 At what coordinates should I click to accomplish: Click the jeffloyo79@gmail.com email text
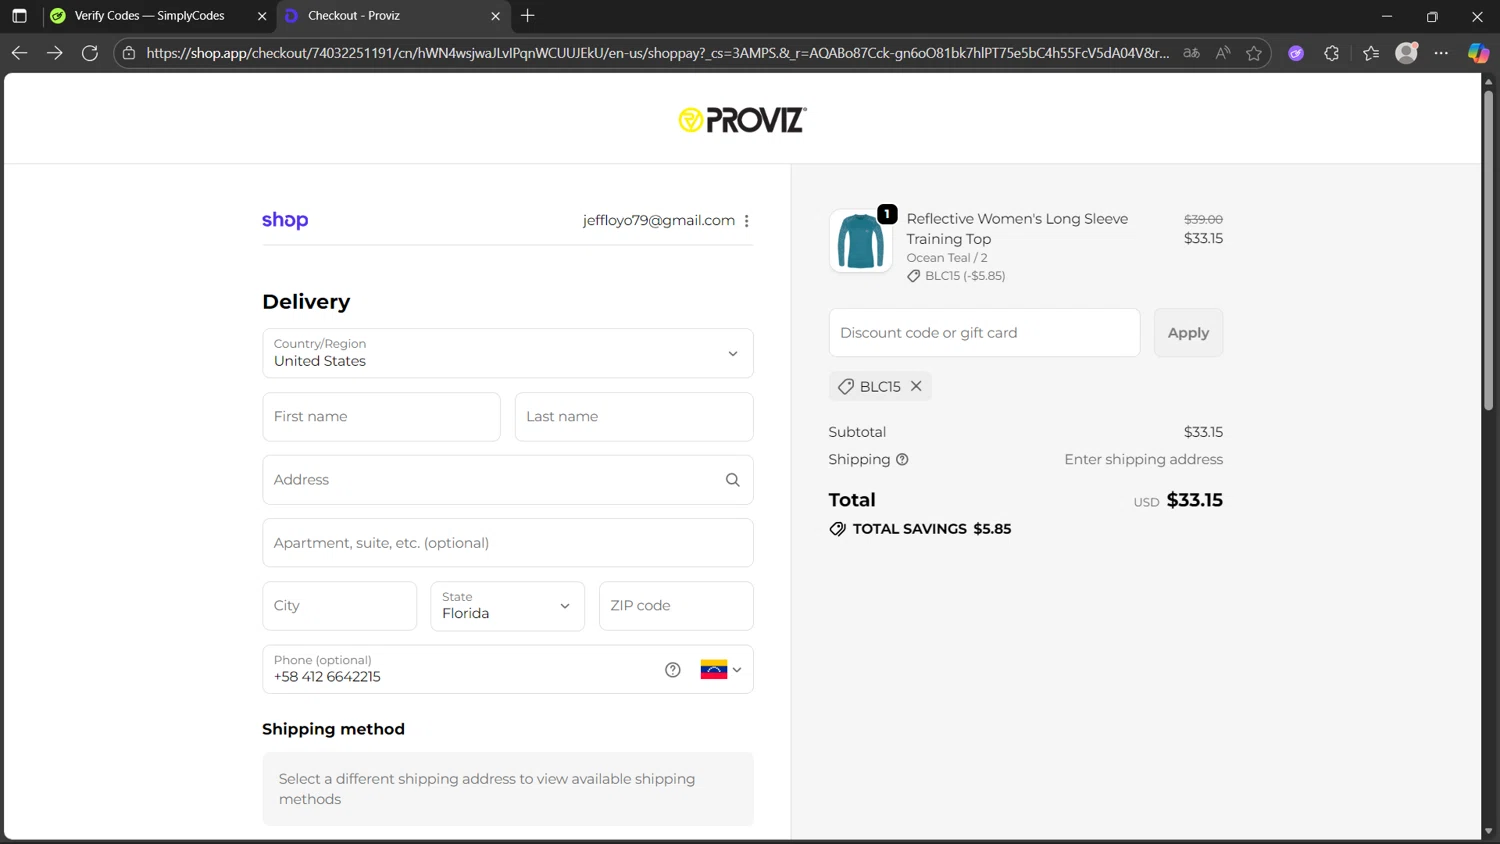point(659,220)
